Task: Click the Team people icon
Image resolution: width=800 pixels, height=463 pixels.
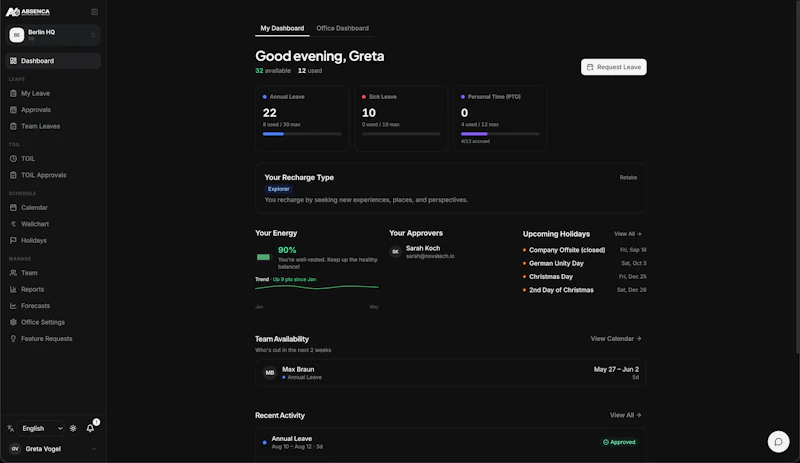Action: click(x=13, y=273)
